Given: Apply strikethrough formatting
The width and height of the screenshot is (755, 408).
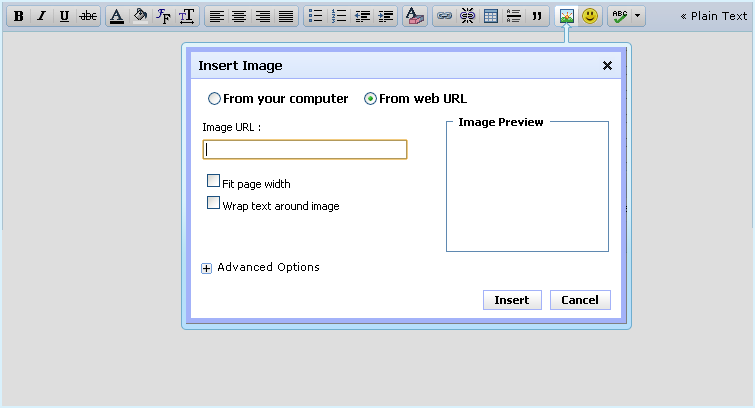Looking at the screenshot, I should (x=88, y=16).
